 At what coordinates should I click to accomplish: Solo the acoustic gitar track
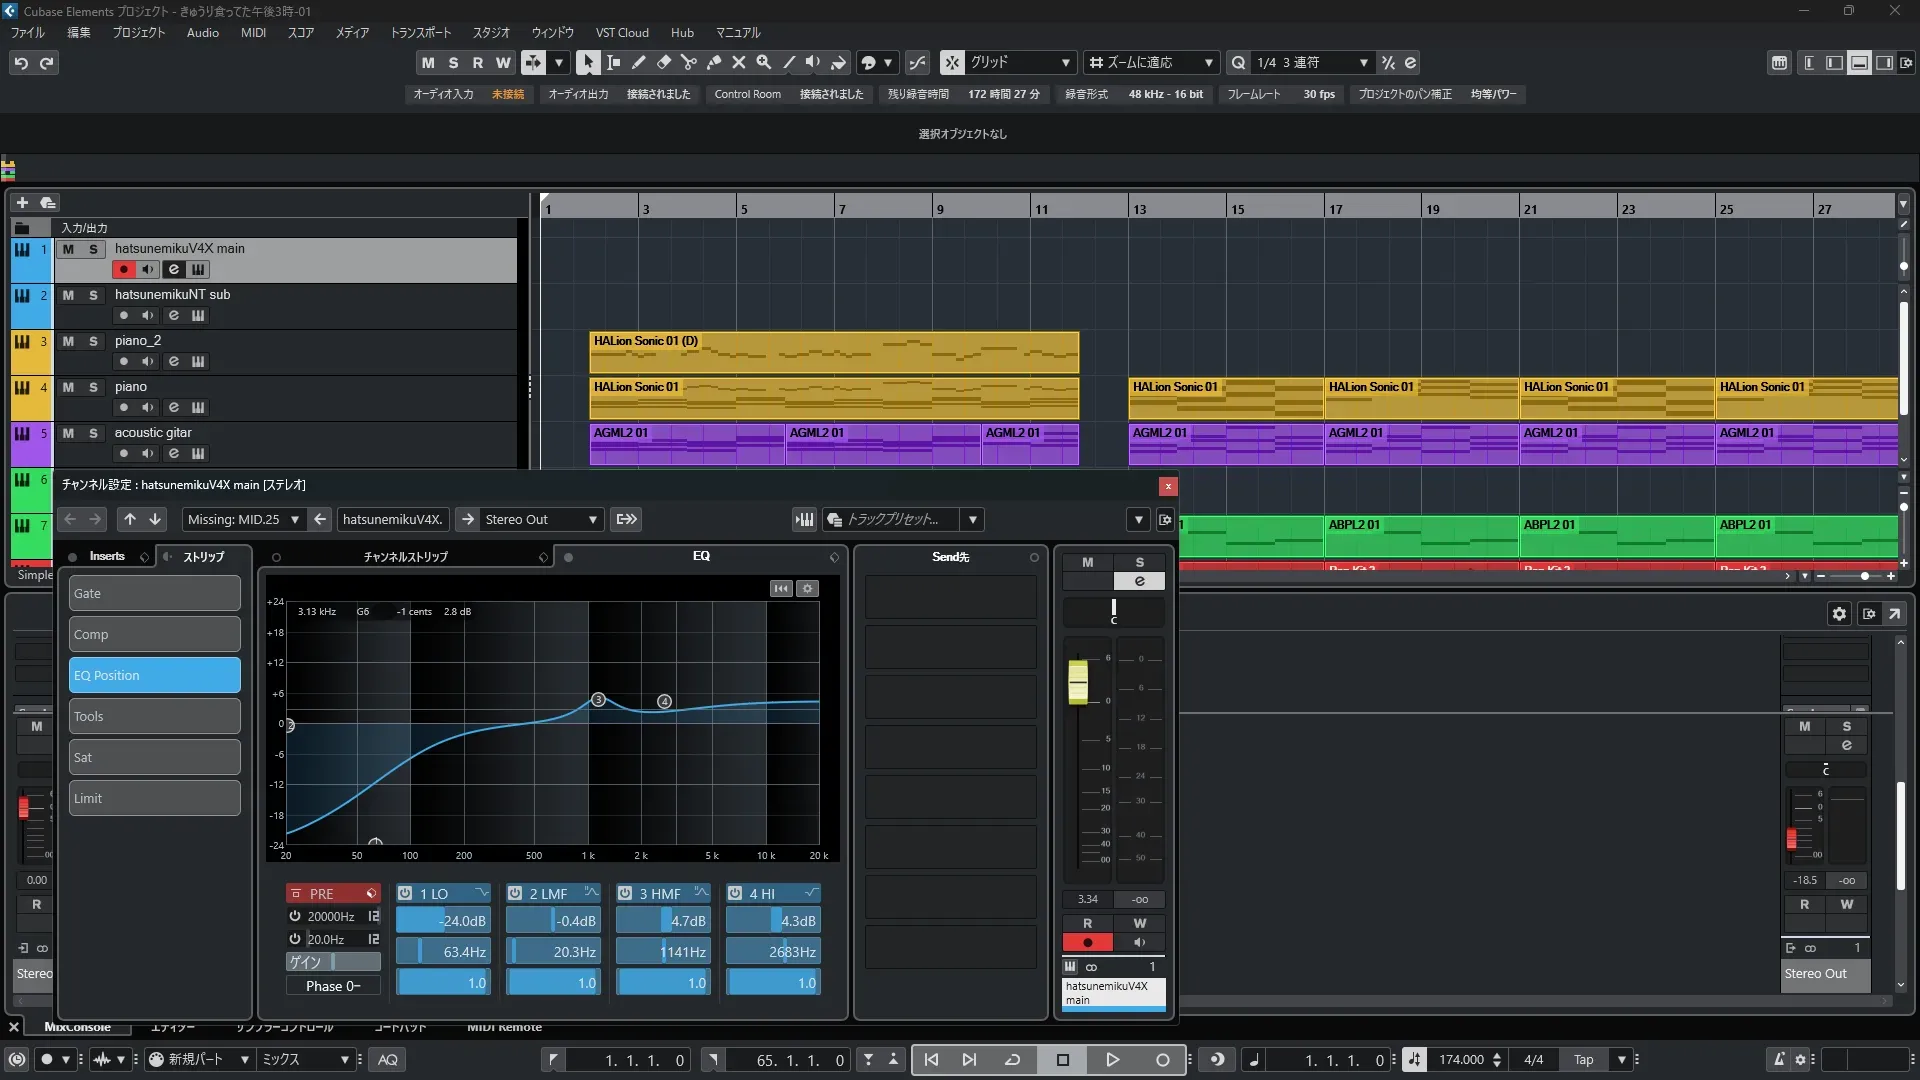93,433
